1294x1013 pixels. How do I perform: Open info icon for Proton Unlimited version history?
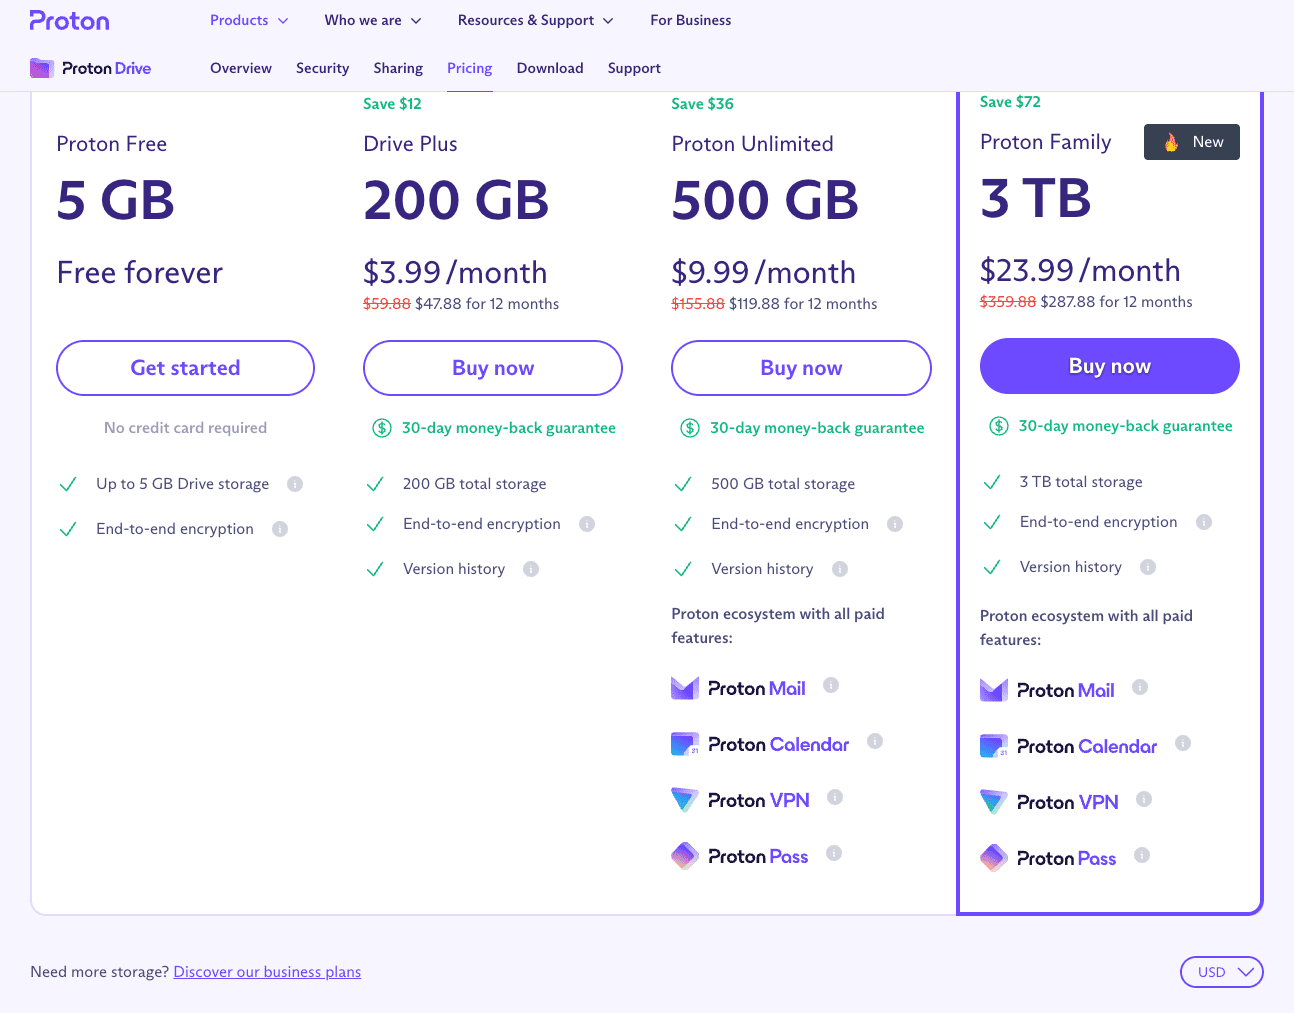(x=840, y=569)
